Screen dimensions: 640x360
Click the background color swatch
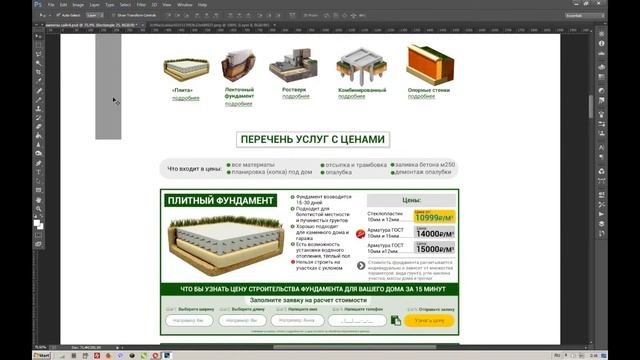(40, 226)
